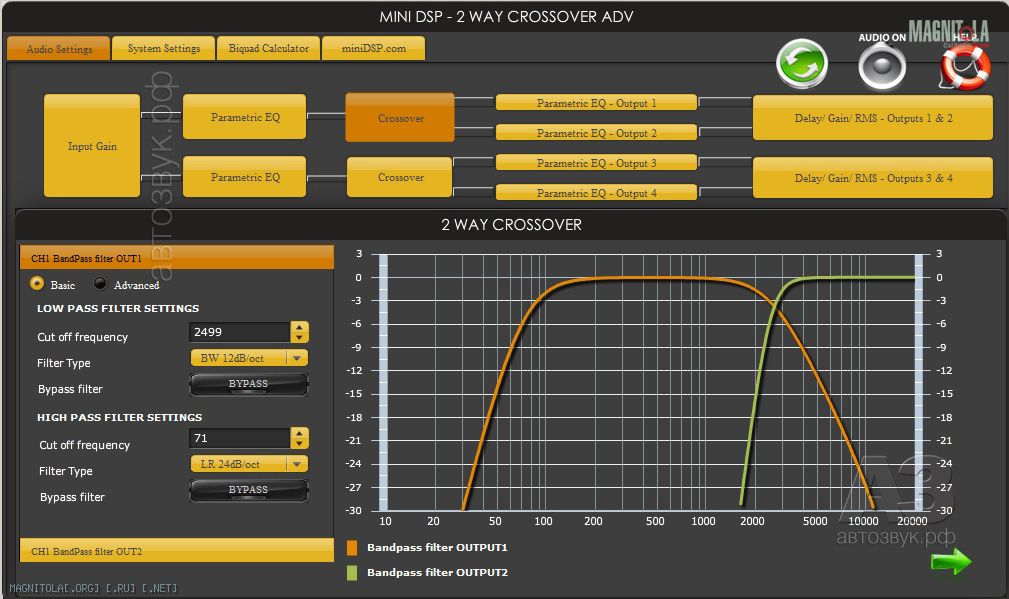The width and height of the screenshot is (1009, 599).
Task: Toggle the Audio On speaker icon
Action: (882, 67)
